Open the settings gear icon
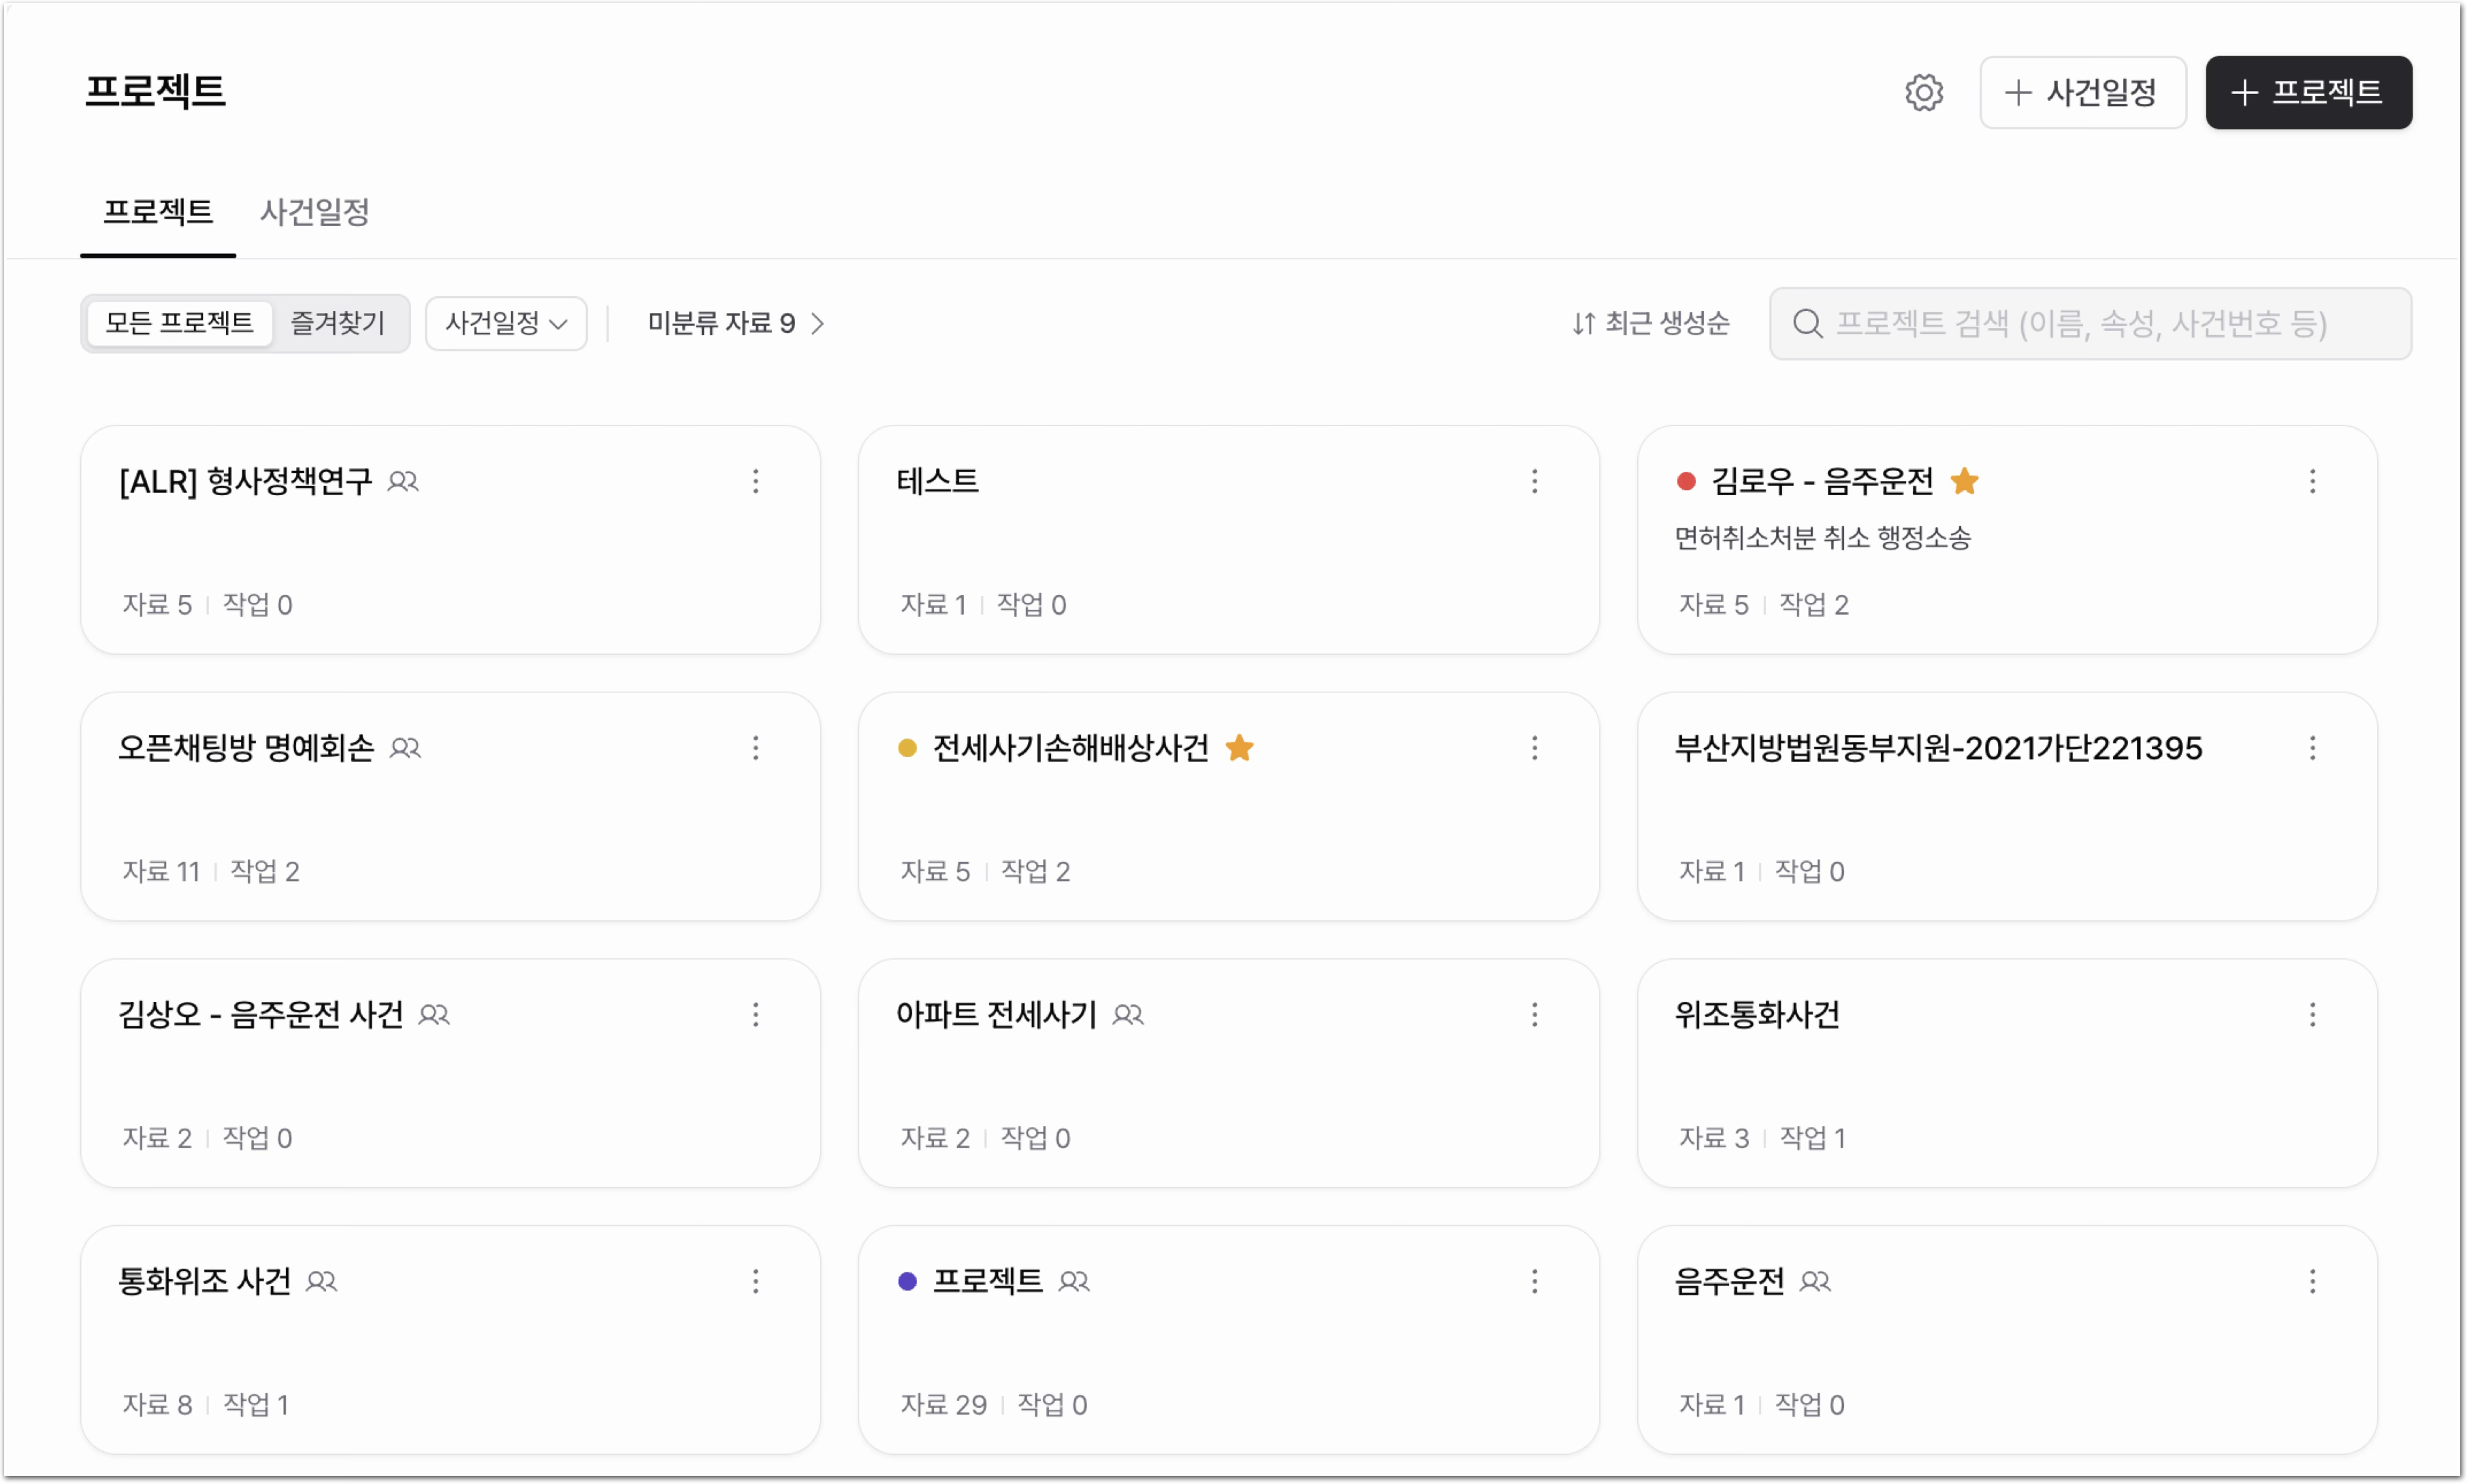This screenshot has height=1484, width=2467. [x=1923, y=92]
